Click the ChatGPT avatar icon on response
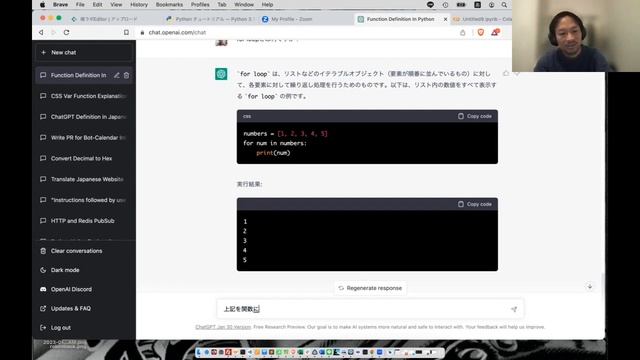This screenshot has height=360, width=640. 221,74
